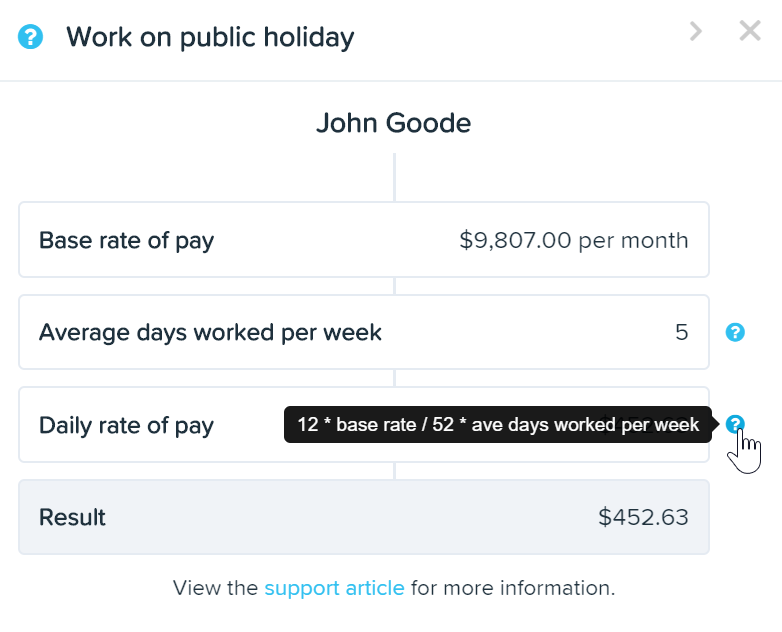Screen dimensions: 782x632
Task: Close the Work on public holiday panel
Action: (750, 31)
